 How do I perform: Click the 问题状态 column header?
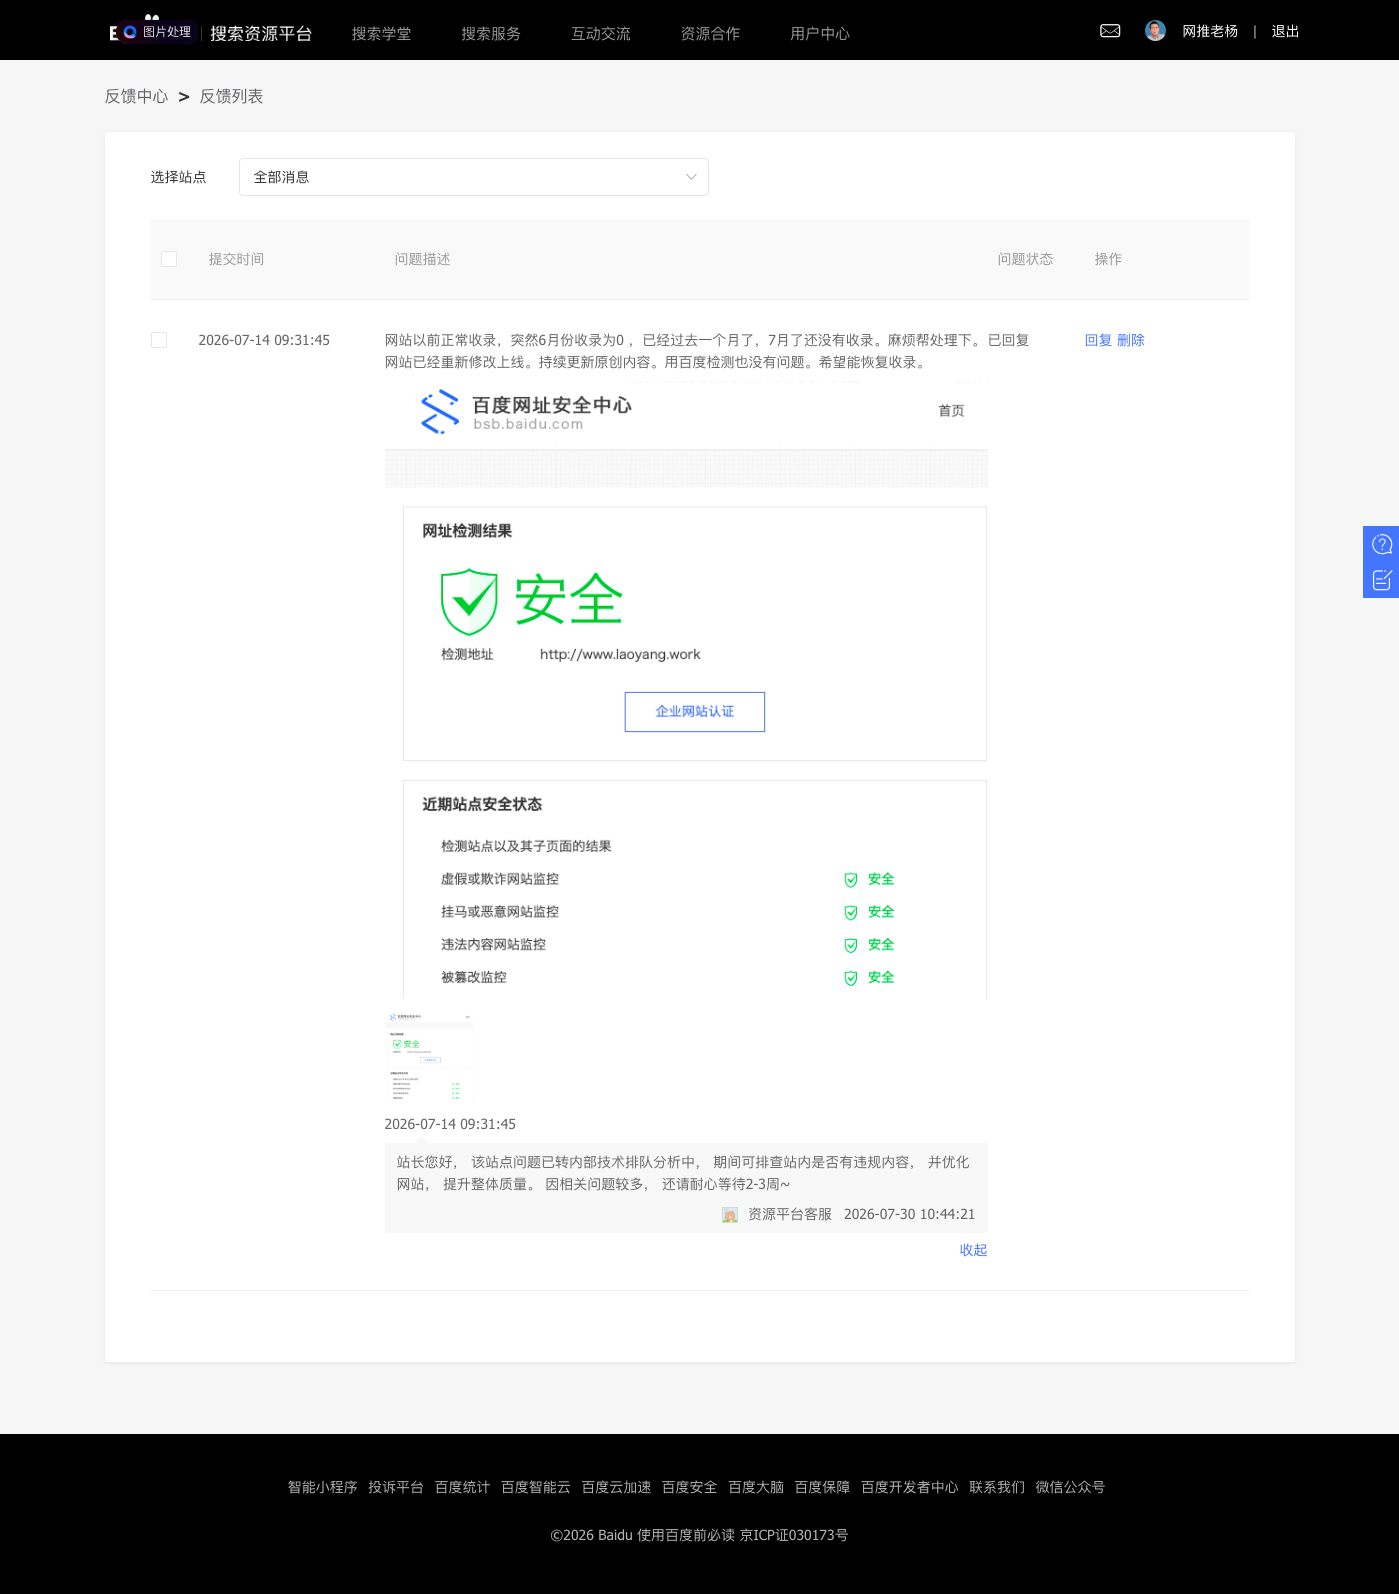point(1025,259)
